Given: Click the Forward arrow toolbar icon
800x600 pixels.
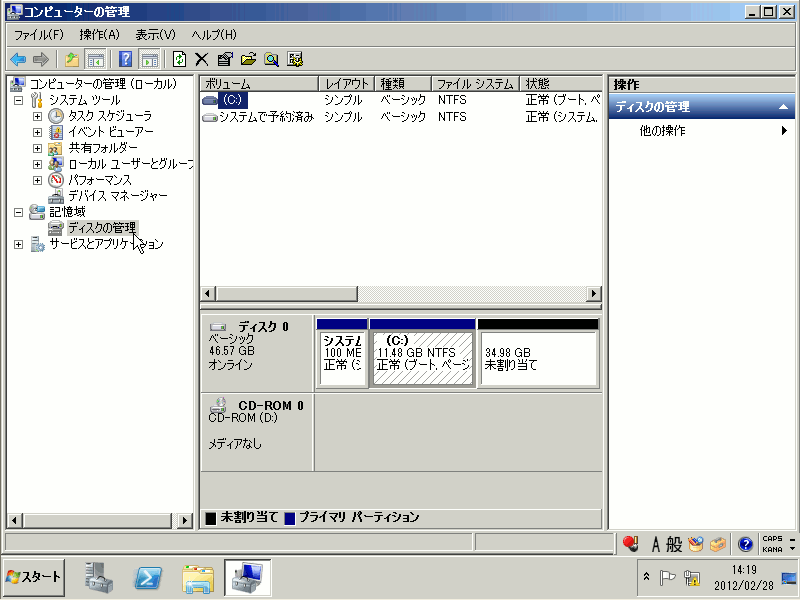Looking at the screenshot, I should [40, 60].
